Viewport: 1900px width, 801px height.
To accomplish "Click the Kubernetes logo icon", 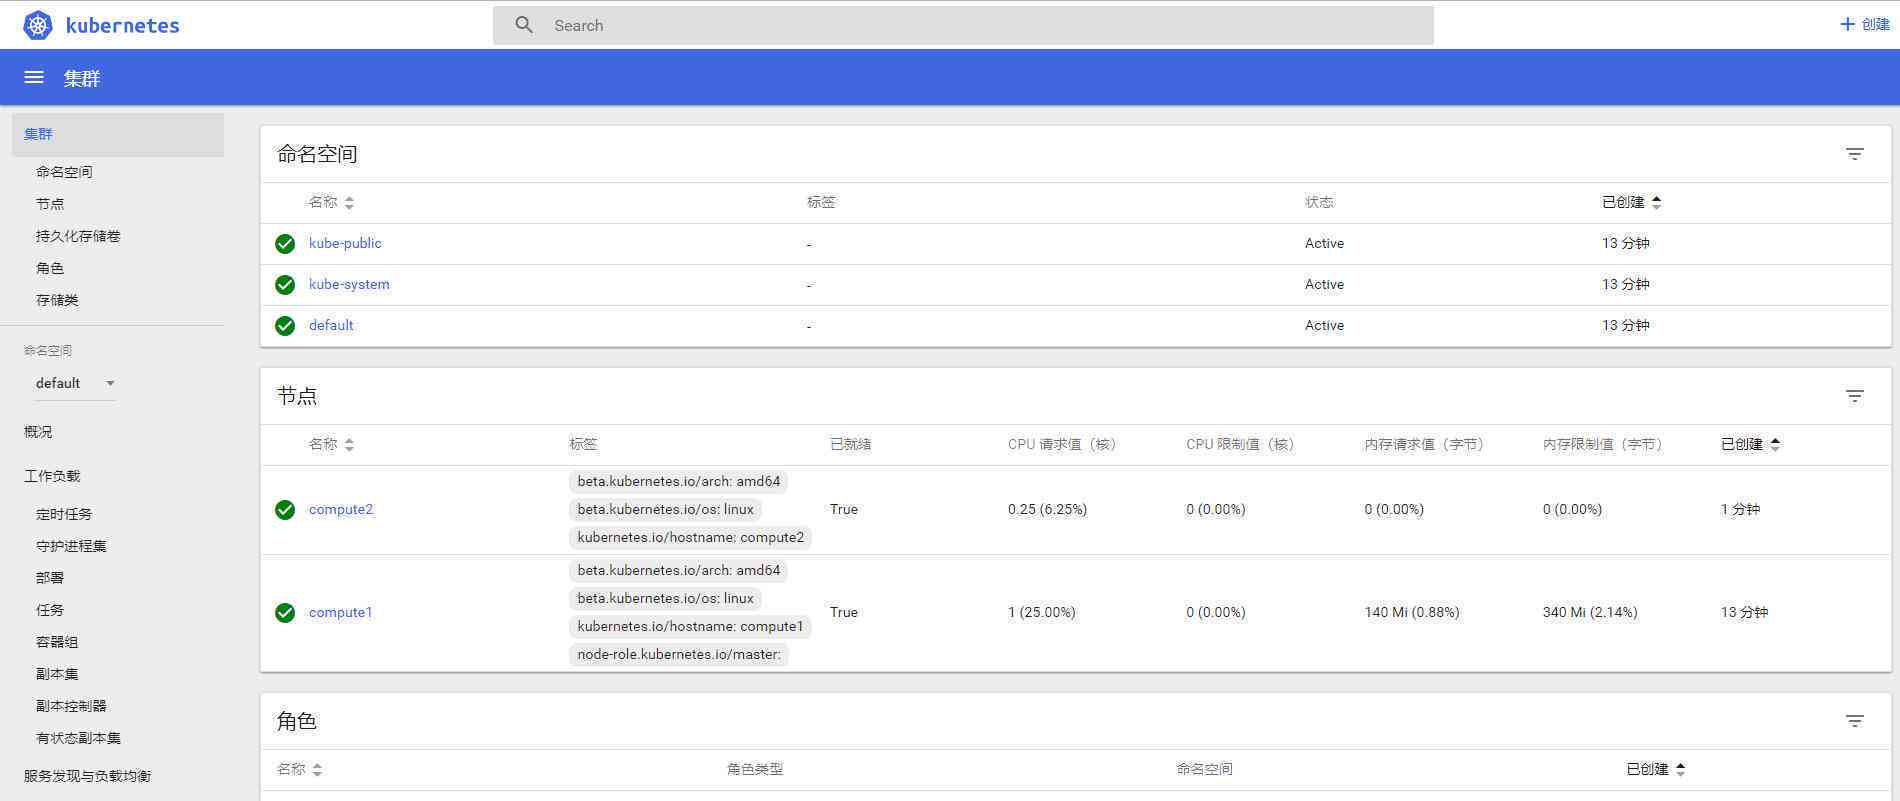I will tap(38, 25).
